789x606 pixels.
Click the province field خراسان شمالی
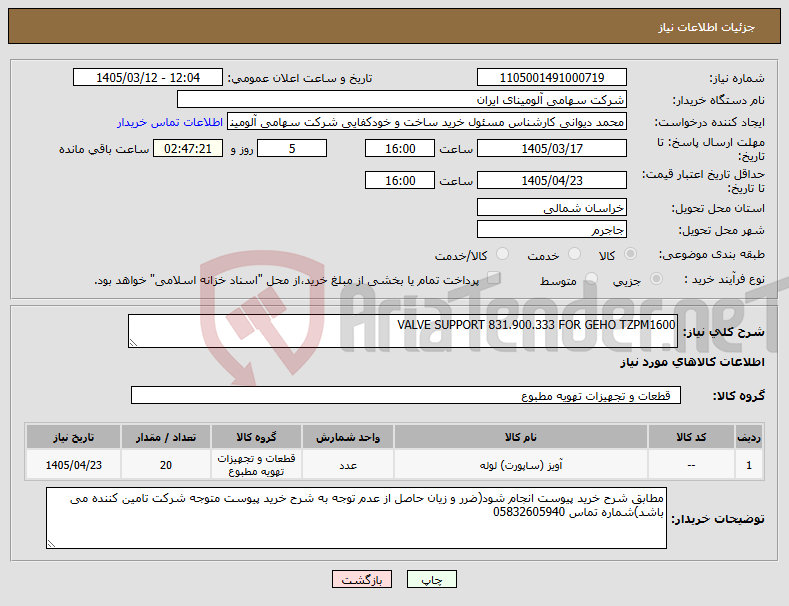point(551,207)
